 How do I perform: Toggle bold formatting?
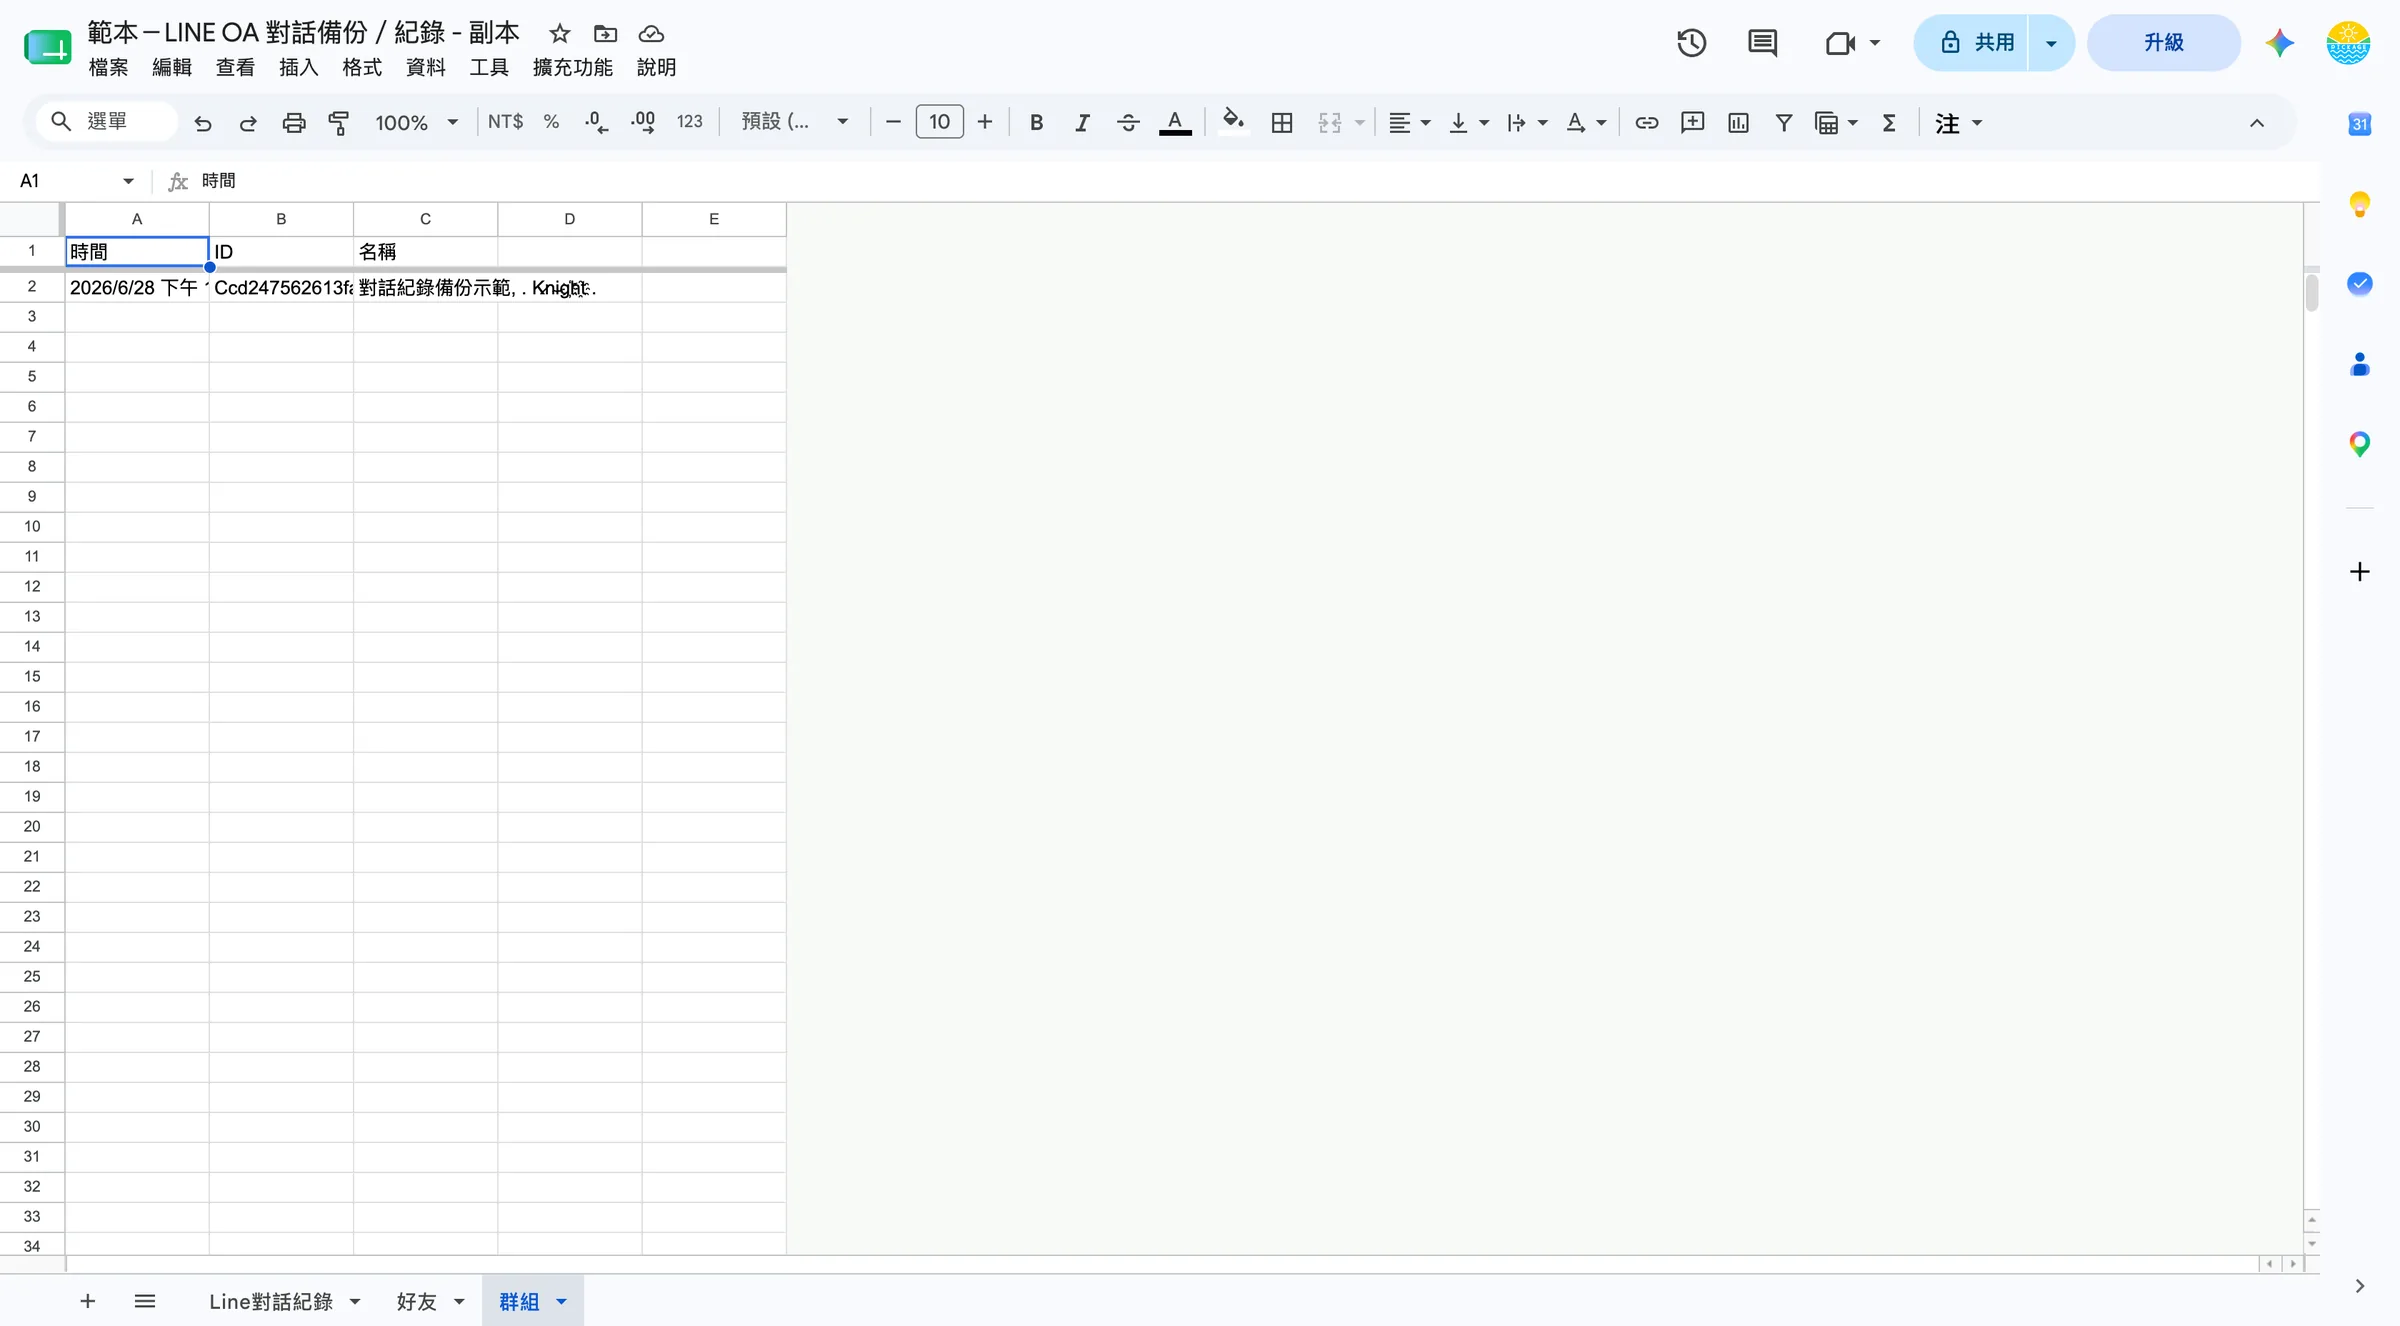1037,123
